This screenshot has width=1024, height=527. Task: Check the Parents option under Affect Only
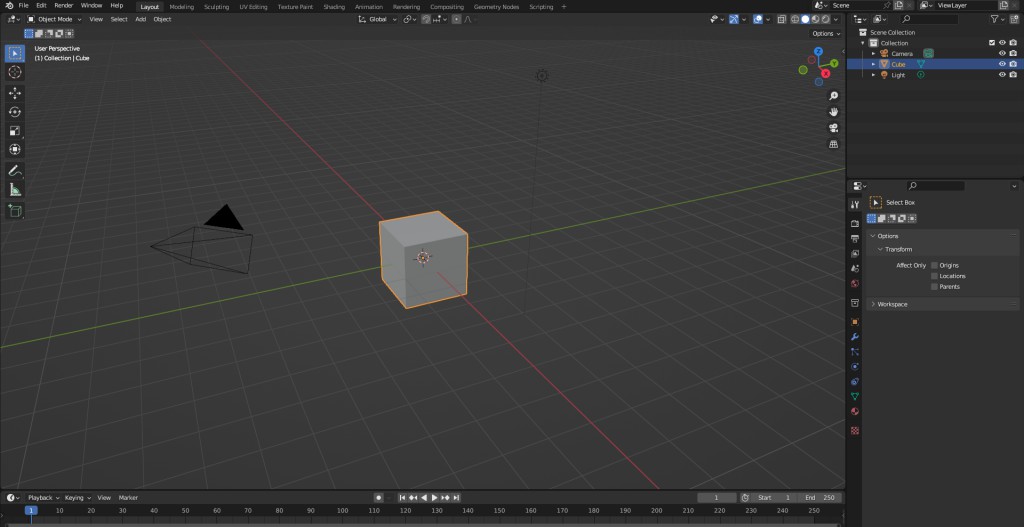tap(934, 287)
